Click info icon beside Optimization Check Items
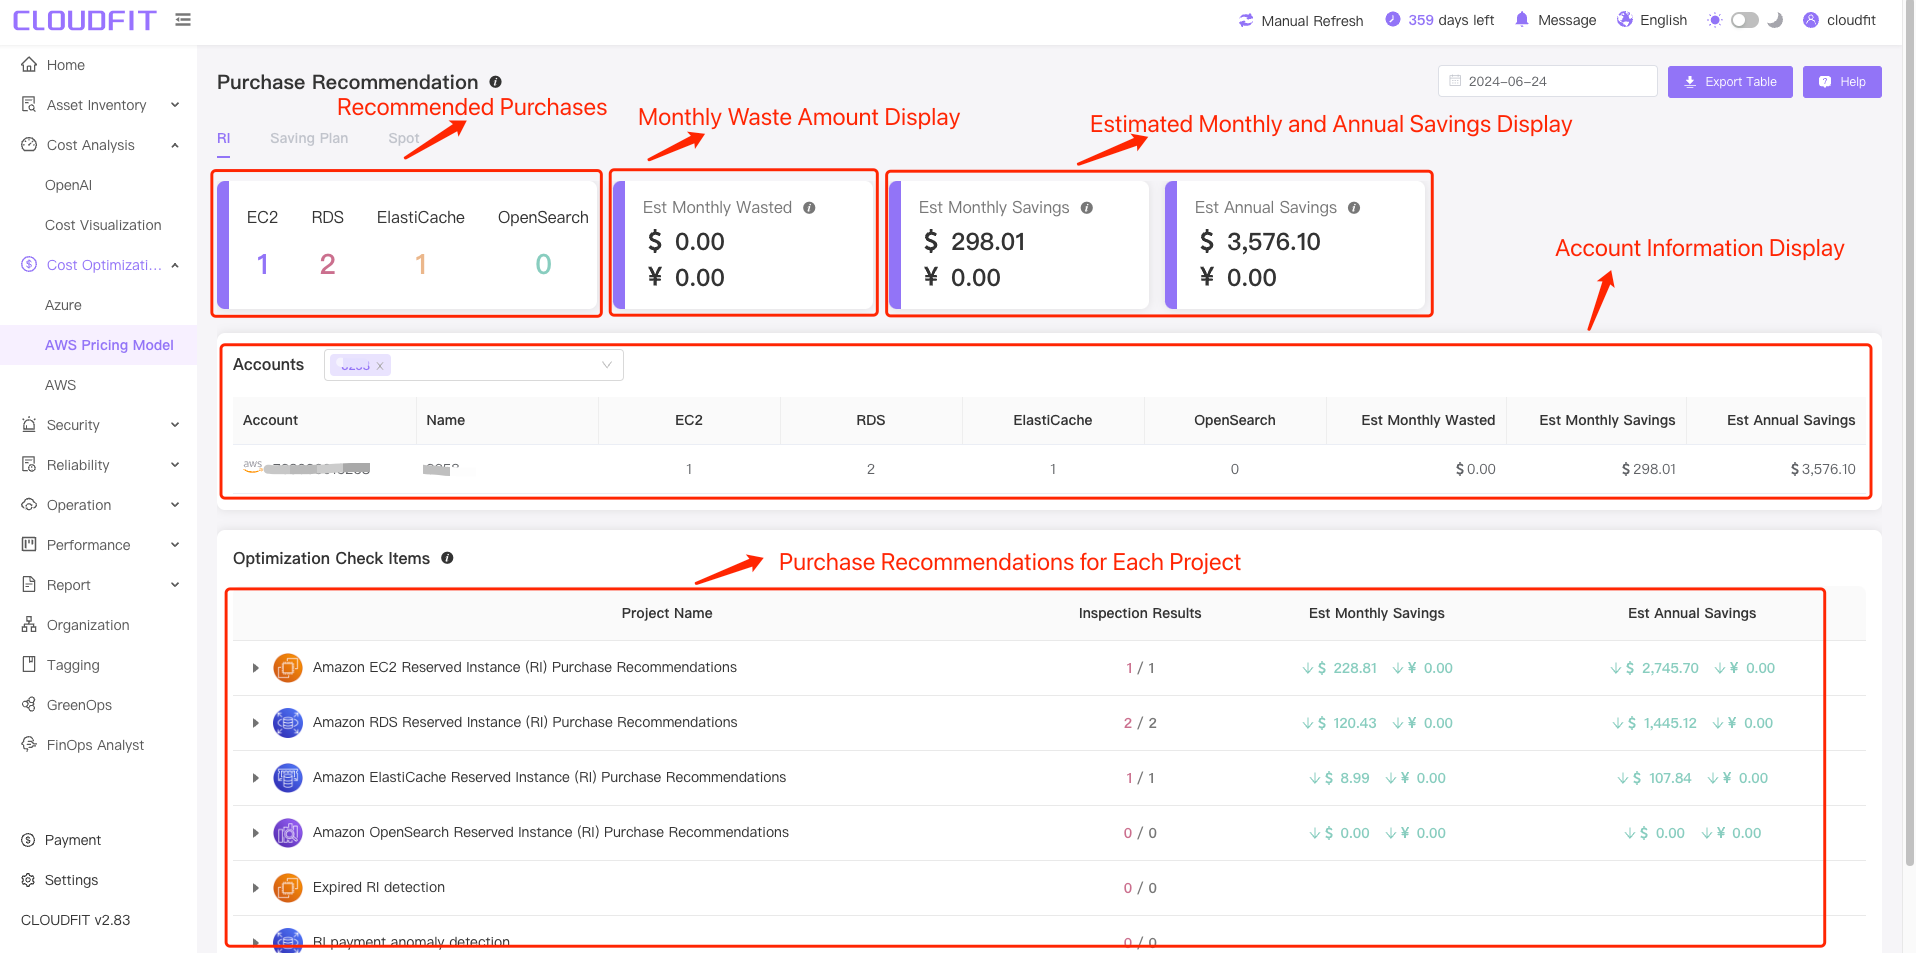 (447, 558)
